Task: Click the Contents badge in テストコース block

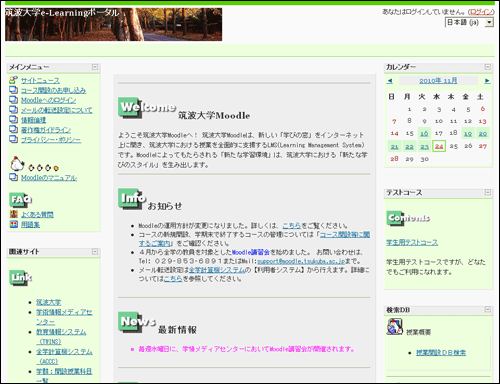Action: (x=408, y=218)
